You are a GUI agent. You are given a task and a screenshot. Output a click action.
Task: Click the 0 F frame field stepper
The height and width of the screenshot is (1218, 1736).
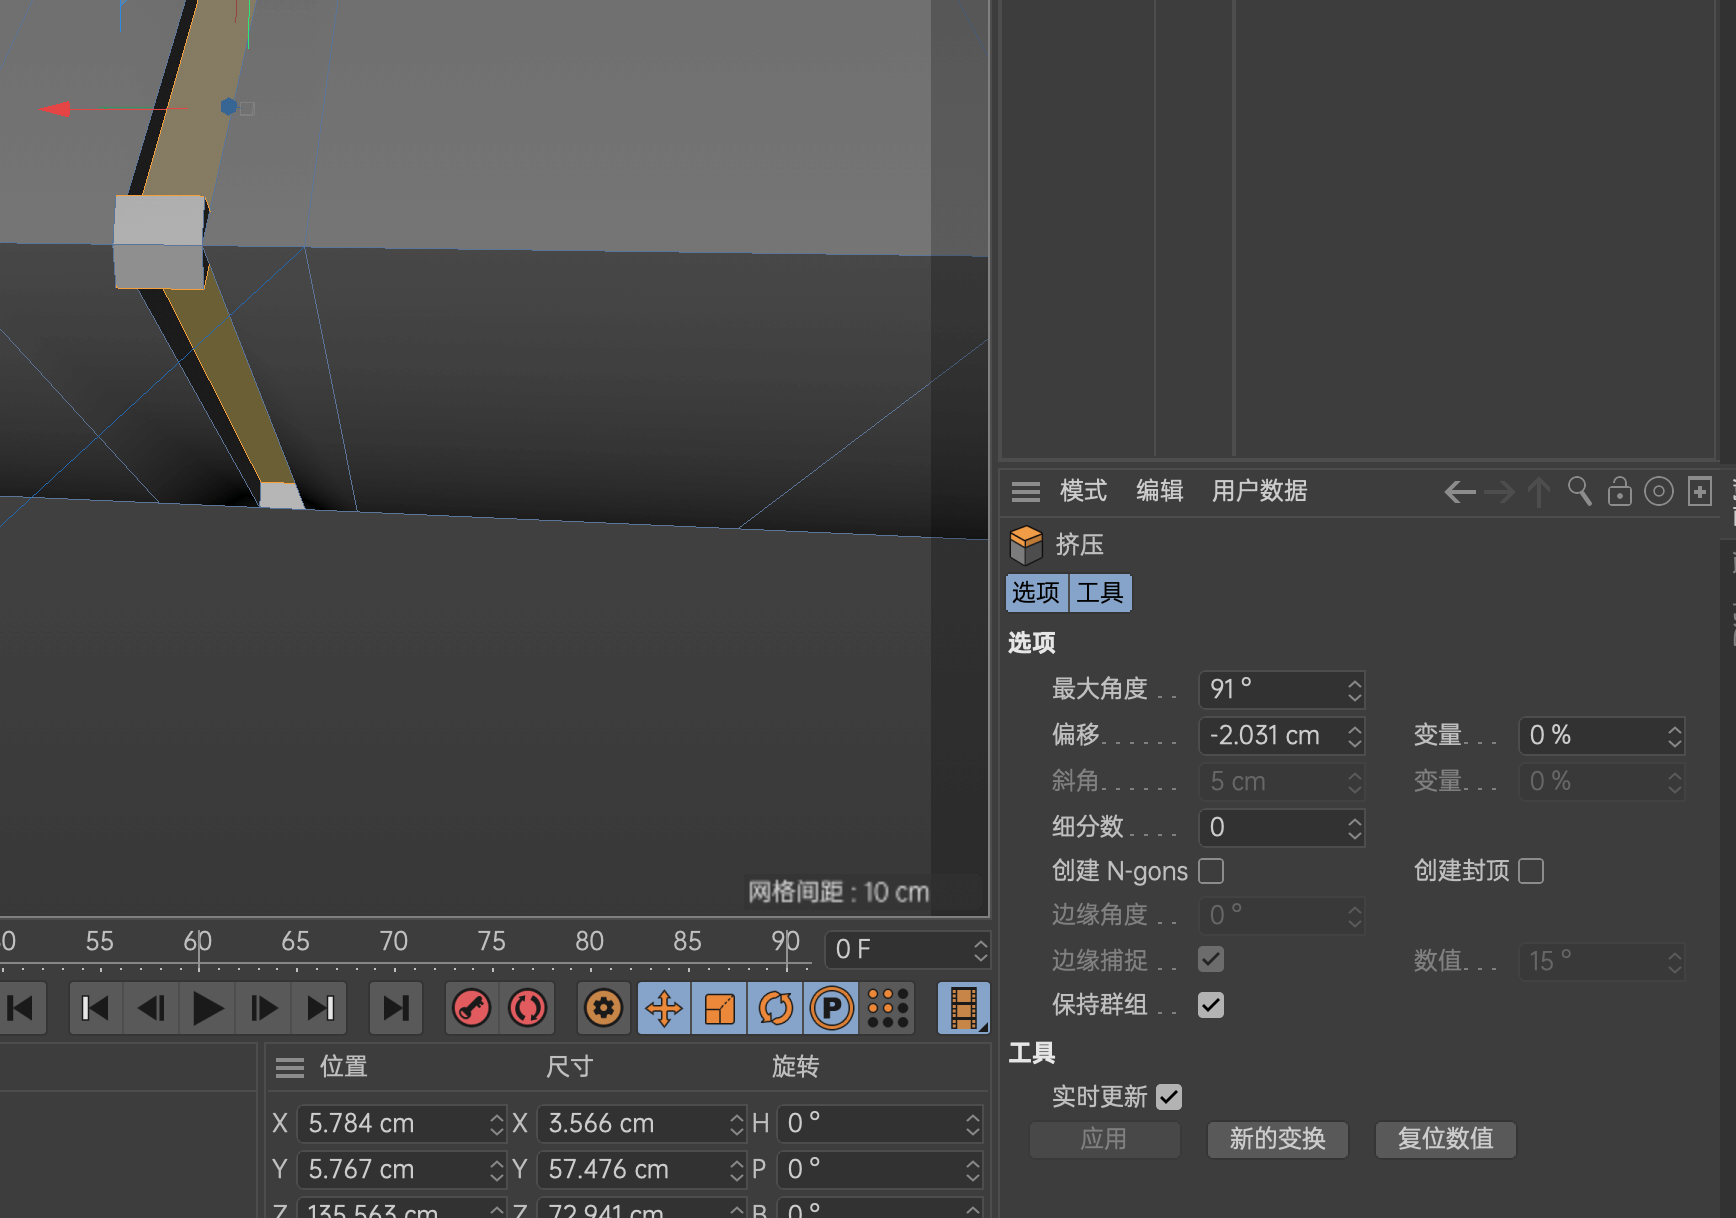click(x=980, y=949)
